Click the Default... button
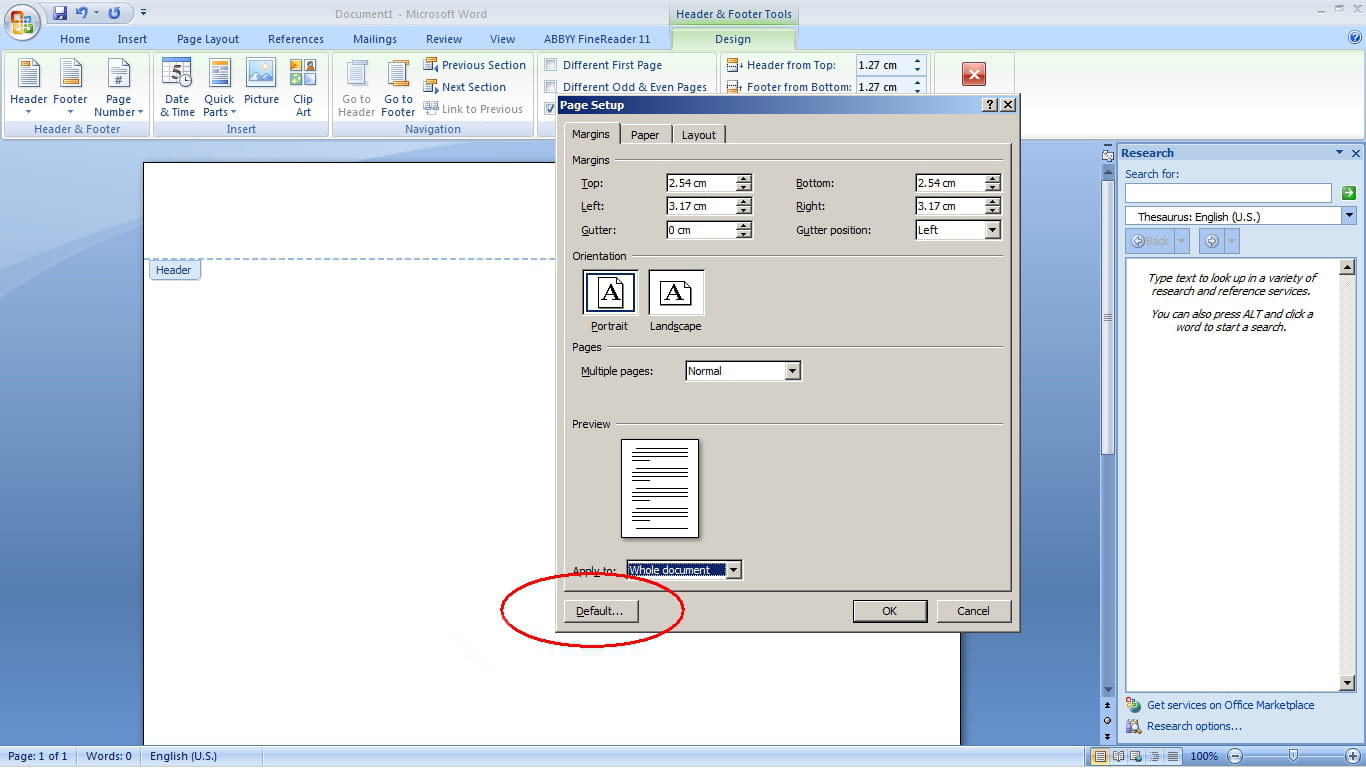Viewport: 1366px width, 768px height. [x=600, y=611]
